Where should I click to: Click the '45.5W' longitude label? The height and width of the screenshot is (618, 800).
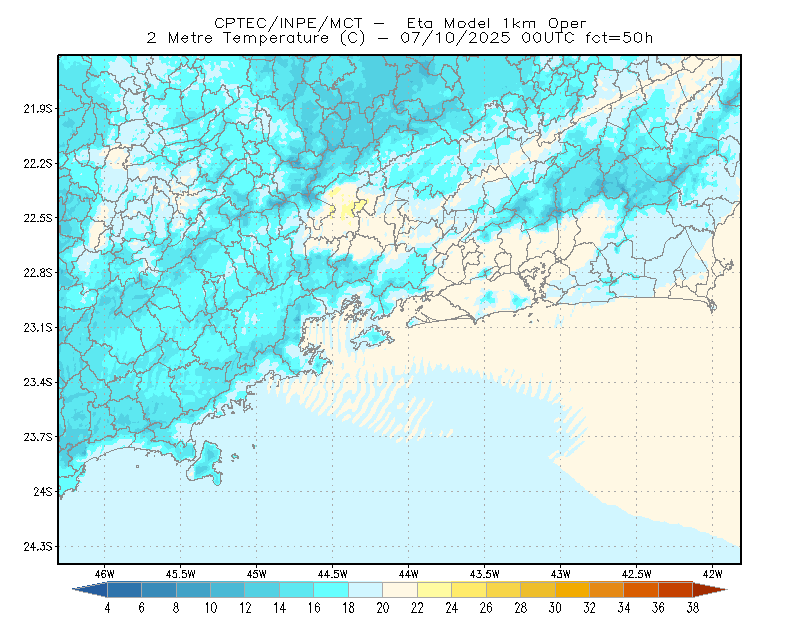[181, 574]
